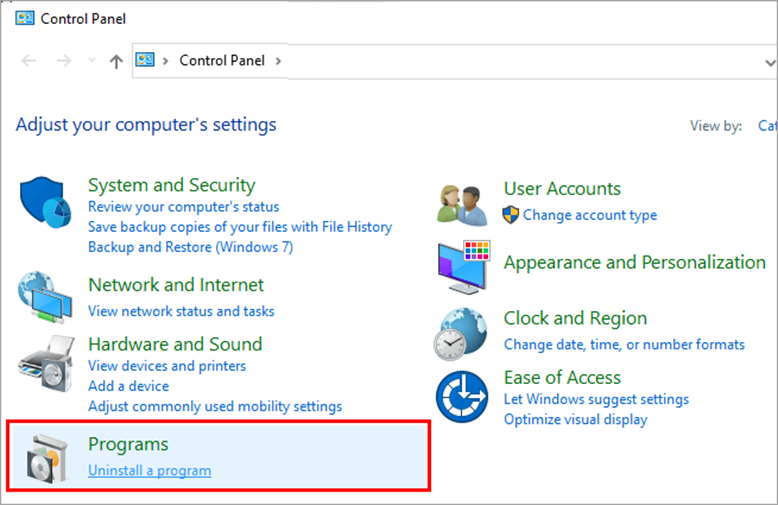This screenshot has height=505, width=778.
Task: Click the address bar Control Panel icon
Action: coord(145,60)
